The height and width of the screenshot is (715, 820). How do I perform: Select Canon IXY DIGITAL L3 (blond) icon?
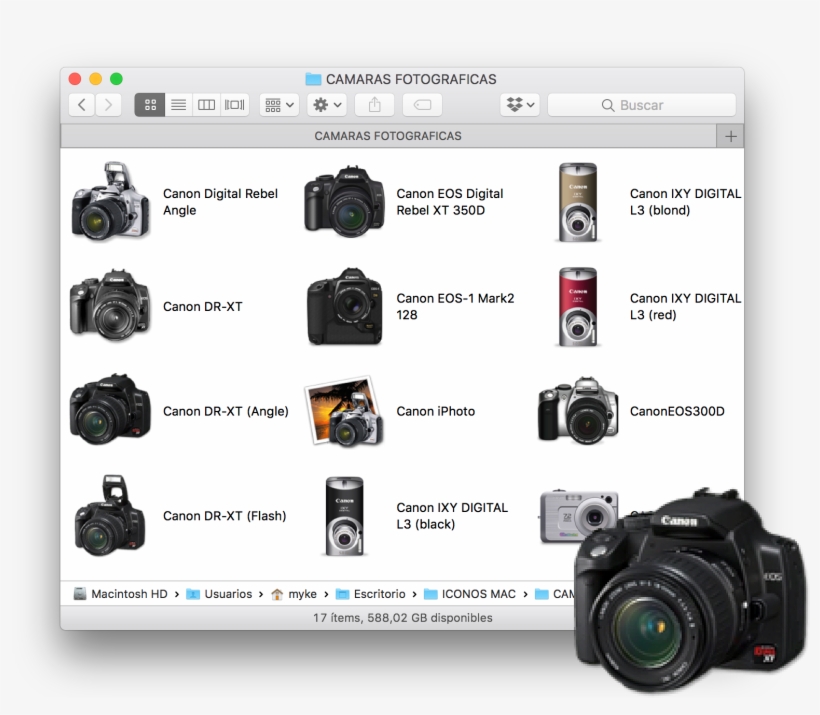pos(578,202)
